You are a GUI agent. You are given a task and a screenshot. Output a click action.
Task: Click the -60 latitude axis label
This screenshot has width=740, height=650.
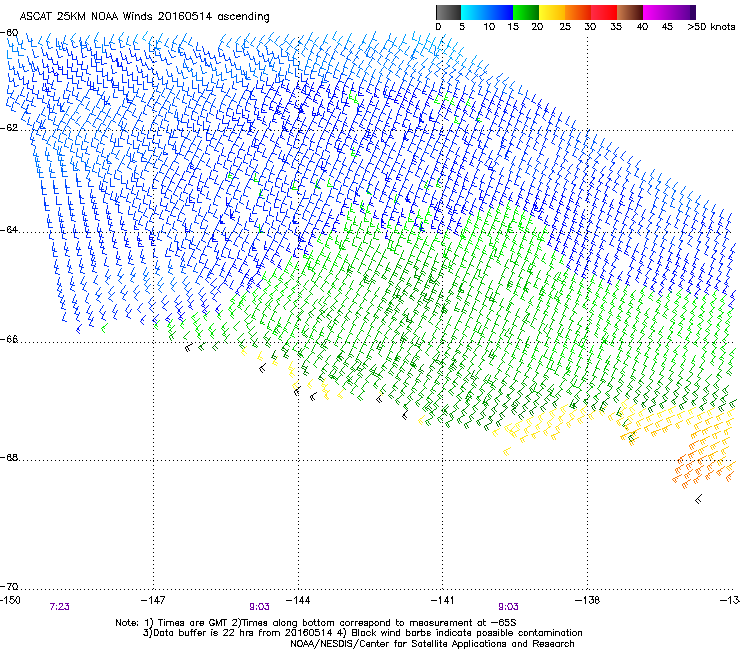(9, 33)
